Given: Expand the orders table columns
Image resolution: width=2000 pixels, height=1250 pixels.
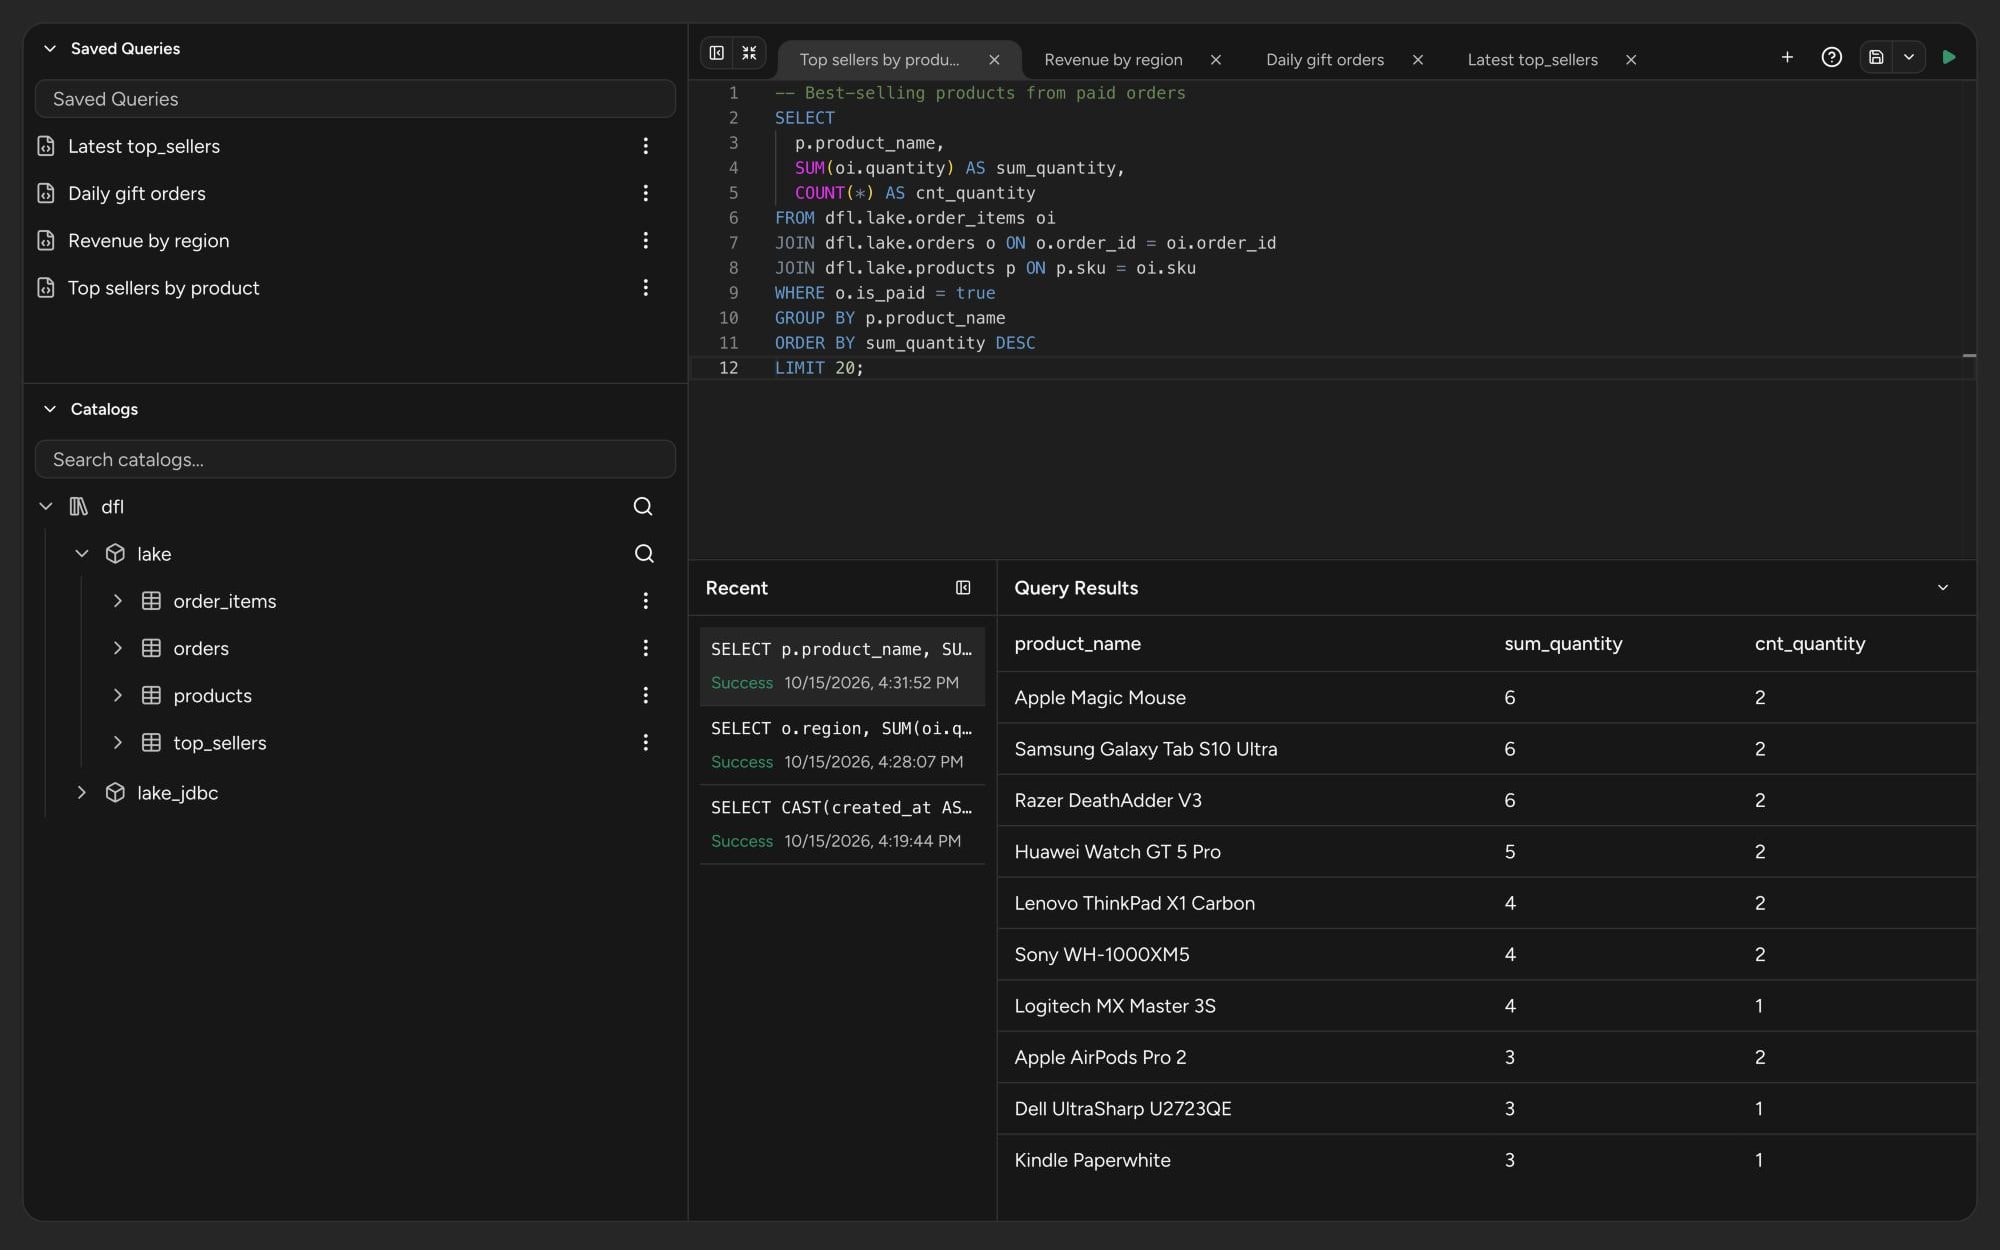Looking at the screenshot, I should pos(118,648).
